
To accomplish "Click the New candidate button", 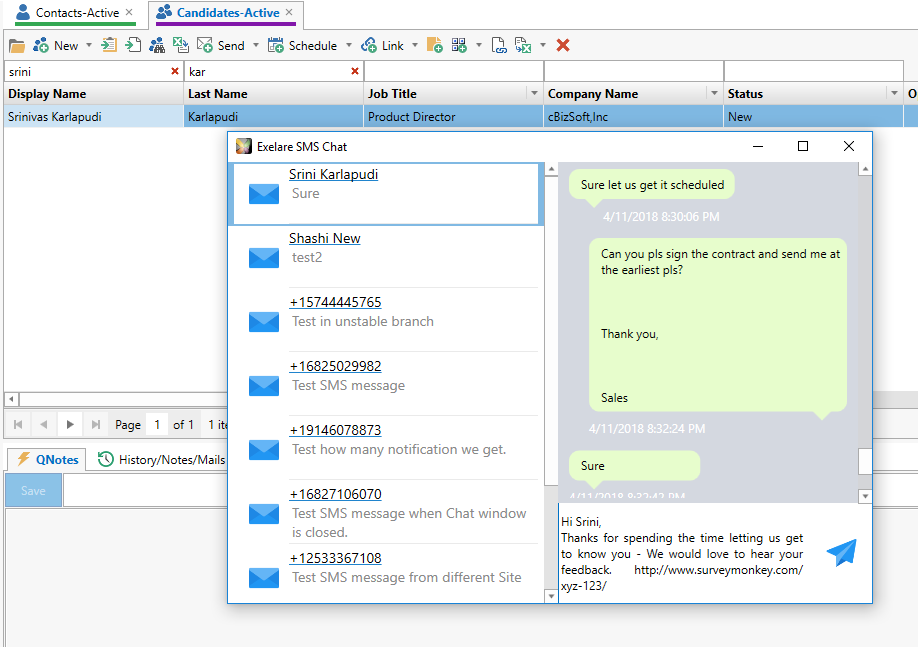I will (56, 46).
